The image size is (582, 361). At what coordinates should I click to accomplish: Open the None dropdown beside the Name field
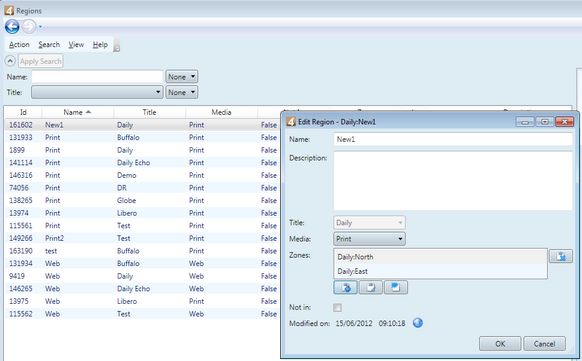[182, 77]
